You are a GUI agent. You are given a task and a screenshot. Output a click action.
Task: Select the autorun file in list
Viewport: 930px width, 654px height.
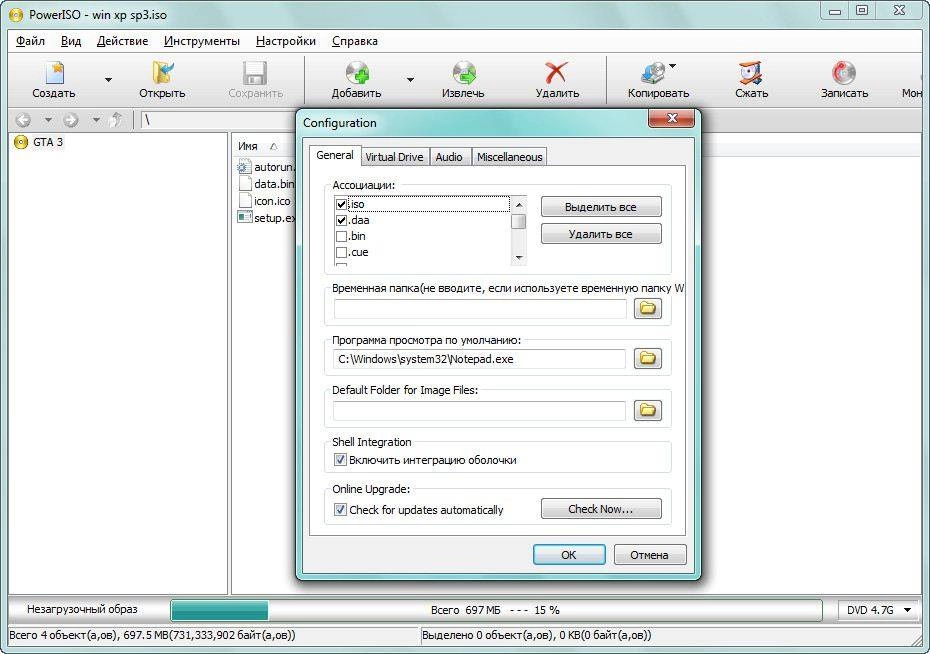click(266, 167)
